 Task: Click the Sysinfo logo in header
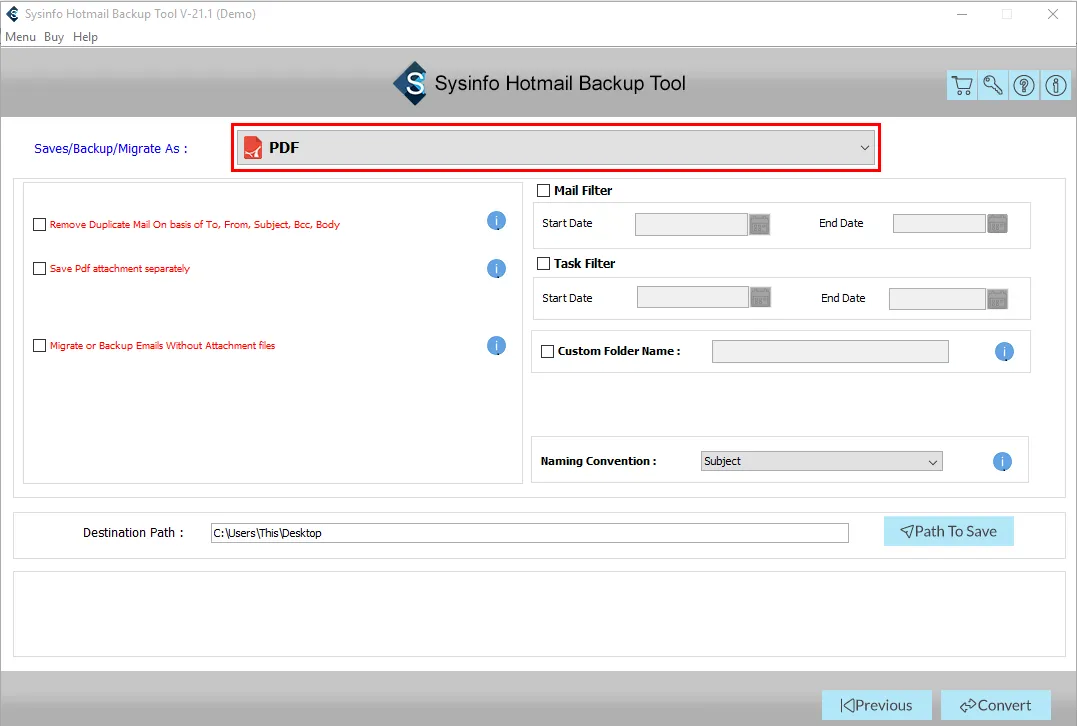411,83
